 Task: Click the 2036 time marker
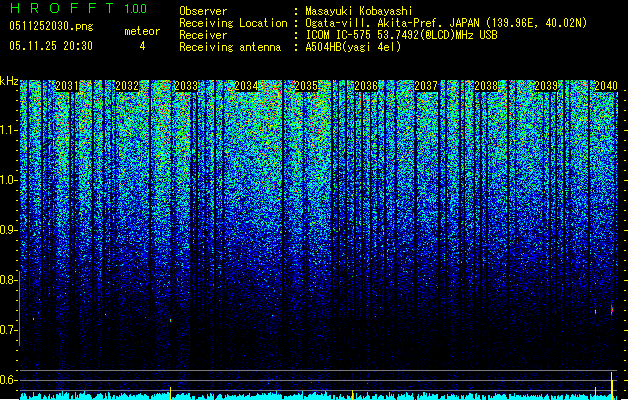(x=366, y=86)
